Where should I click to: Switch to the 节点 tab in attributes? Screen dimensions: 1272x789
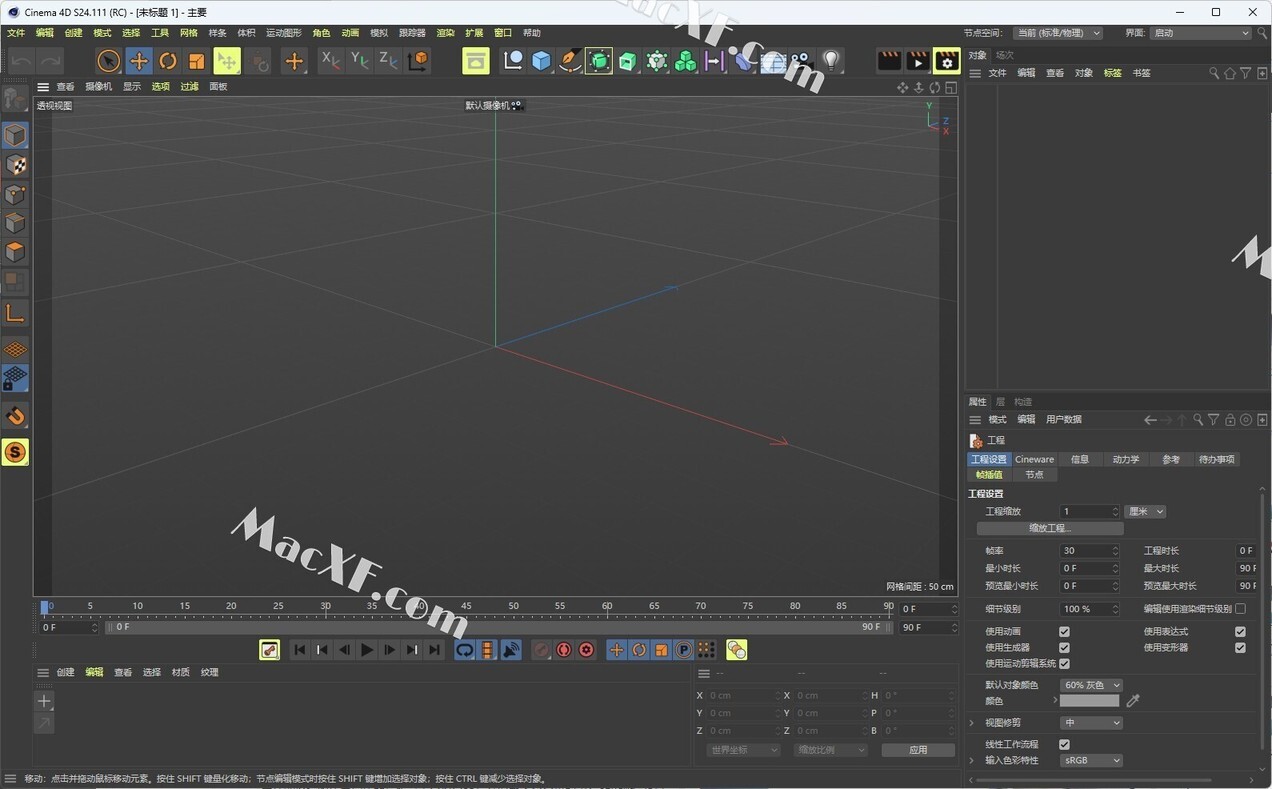pos(1034,475)
